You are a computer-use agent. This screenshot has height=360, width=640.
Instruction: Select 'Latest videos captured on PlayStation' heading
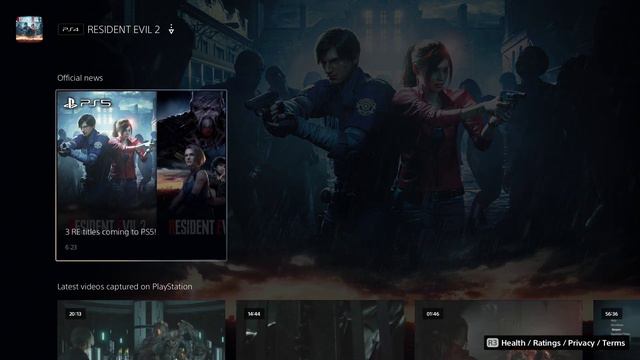[x=124, y=287]
